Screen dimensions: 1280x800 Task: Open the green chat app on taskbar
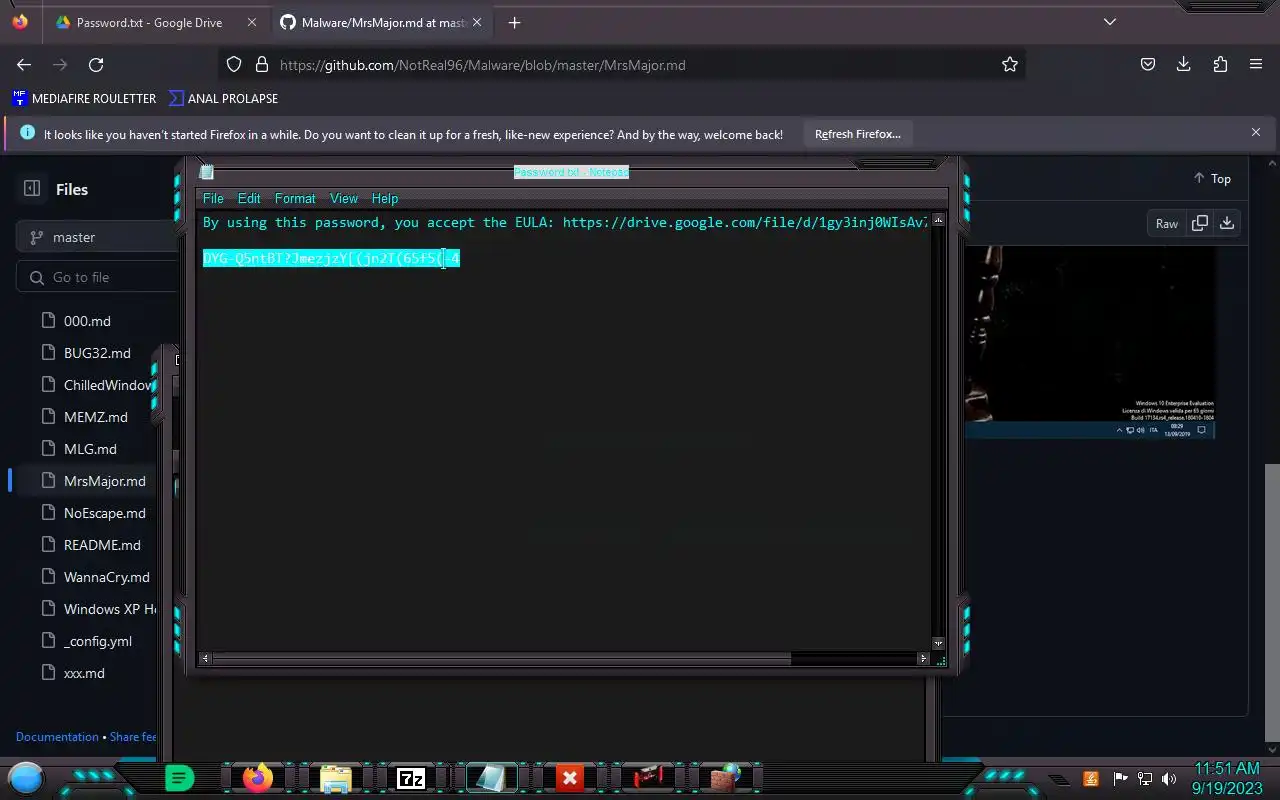(x=179, y=778)
